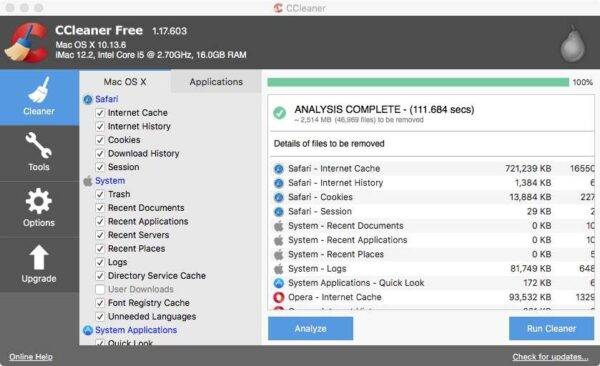The image size is (600, 366).
Task: Switch to the Applications tab
Action: (x=216, y=82)
